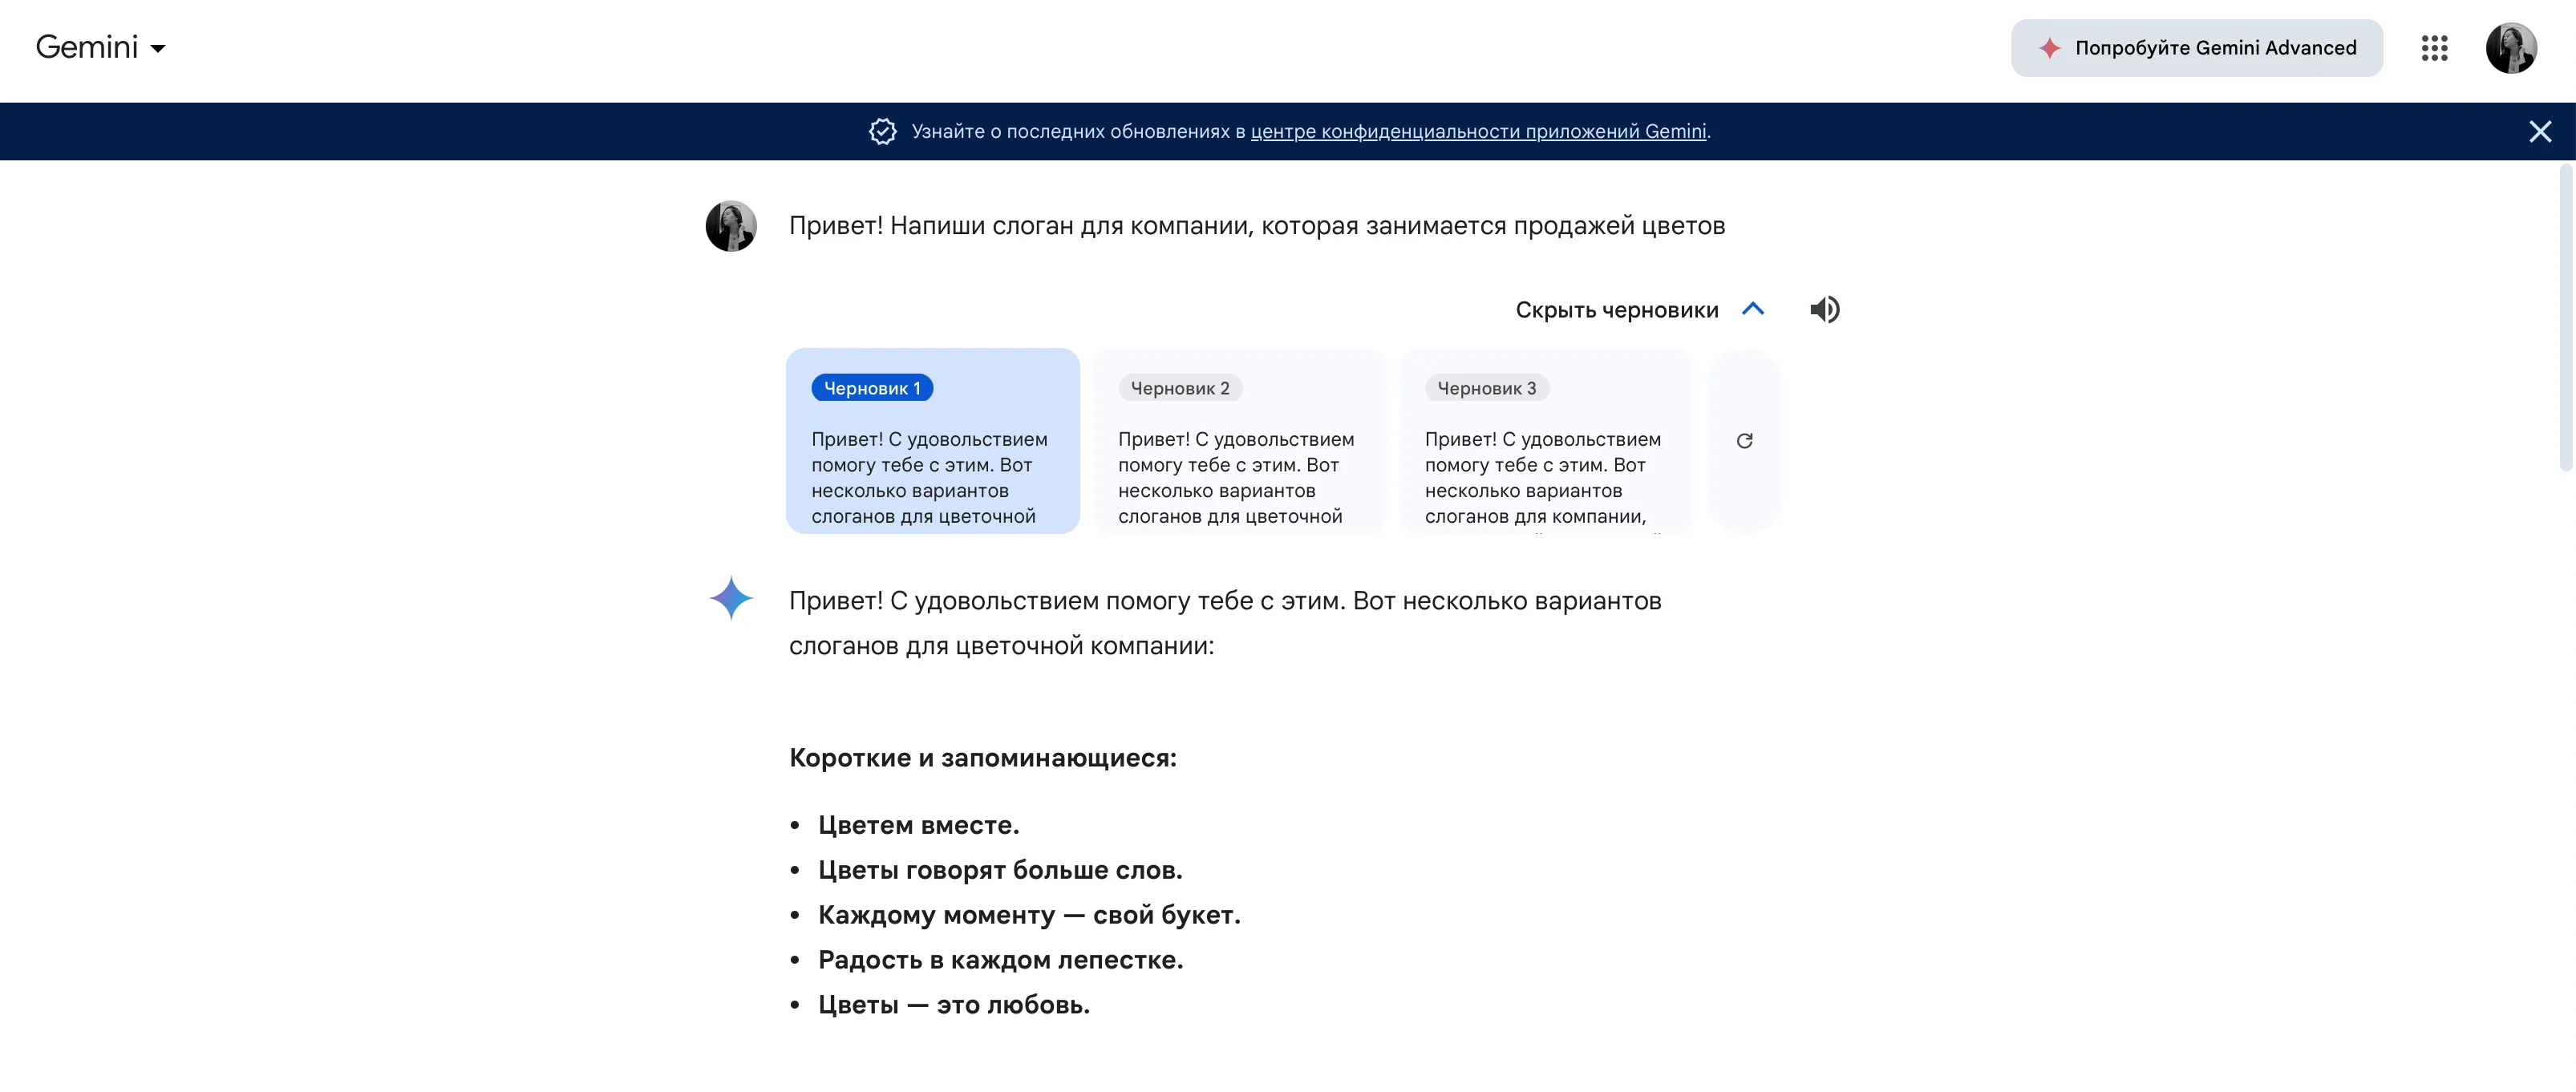Collapse drafts with the chevron arrow
The image size is (2576, 1092).
(1753, 309)
